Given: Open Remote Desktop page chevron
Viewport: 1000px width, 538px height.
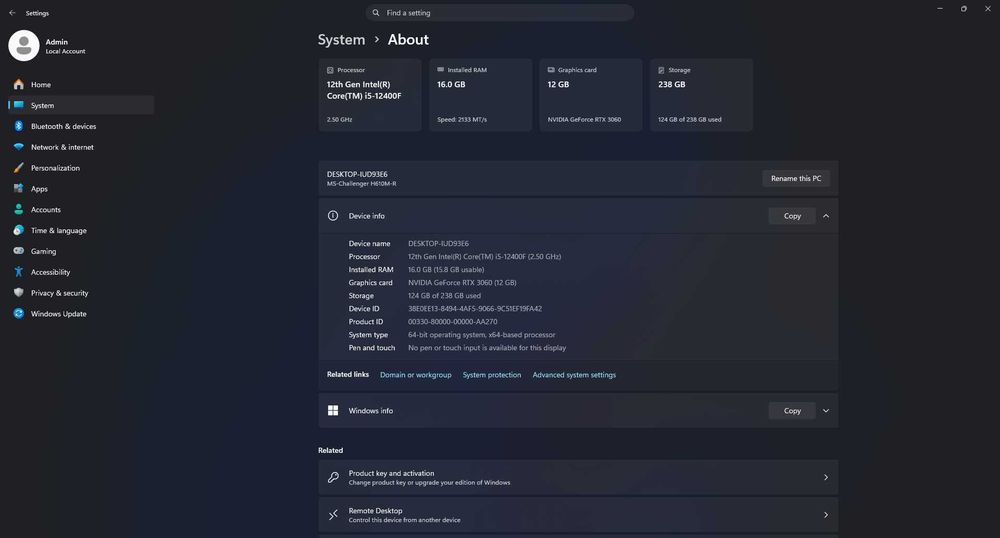Looking at the screenshot, I should pyautogui.click(x=826, y=515).
